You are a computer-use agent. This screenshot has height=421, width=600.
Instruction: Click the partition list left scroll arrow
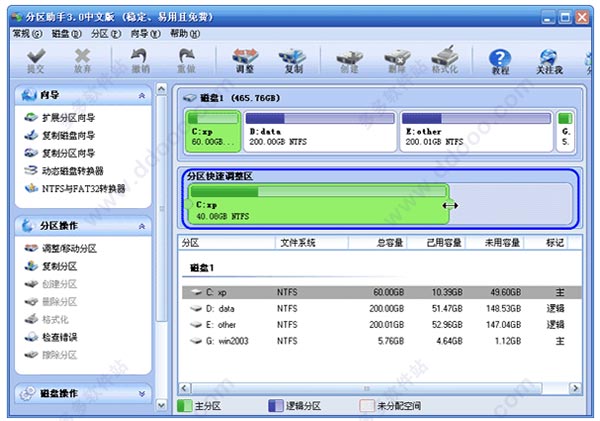point(184,388)
